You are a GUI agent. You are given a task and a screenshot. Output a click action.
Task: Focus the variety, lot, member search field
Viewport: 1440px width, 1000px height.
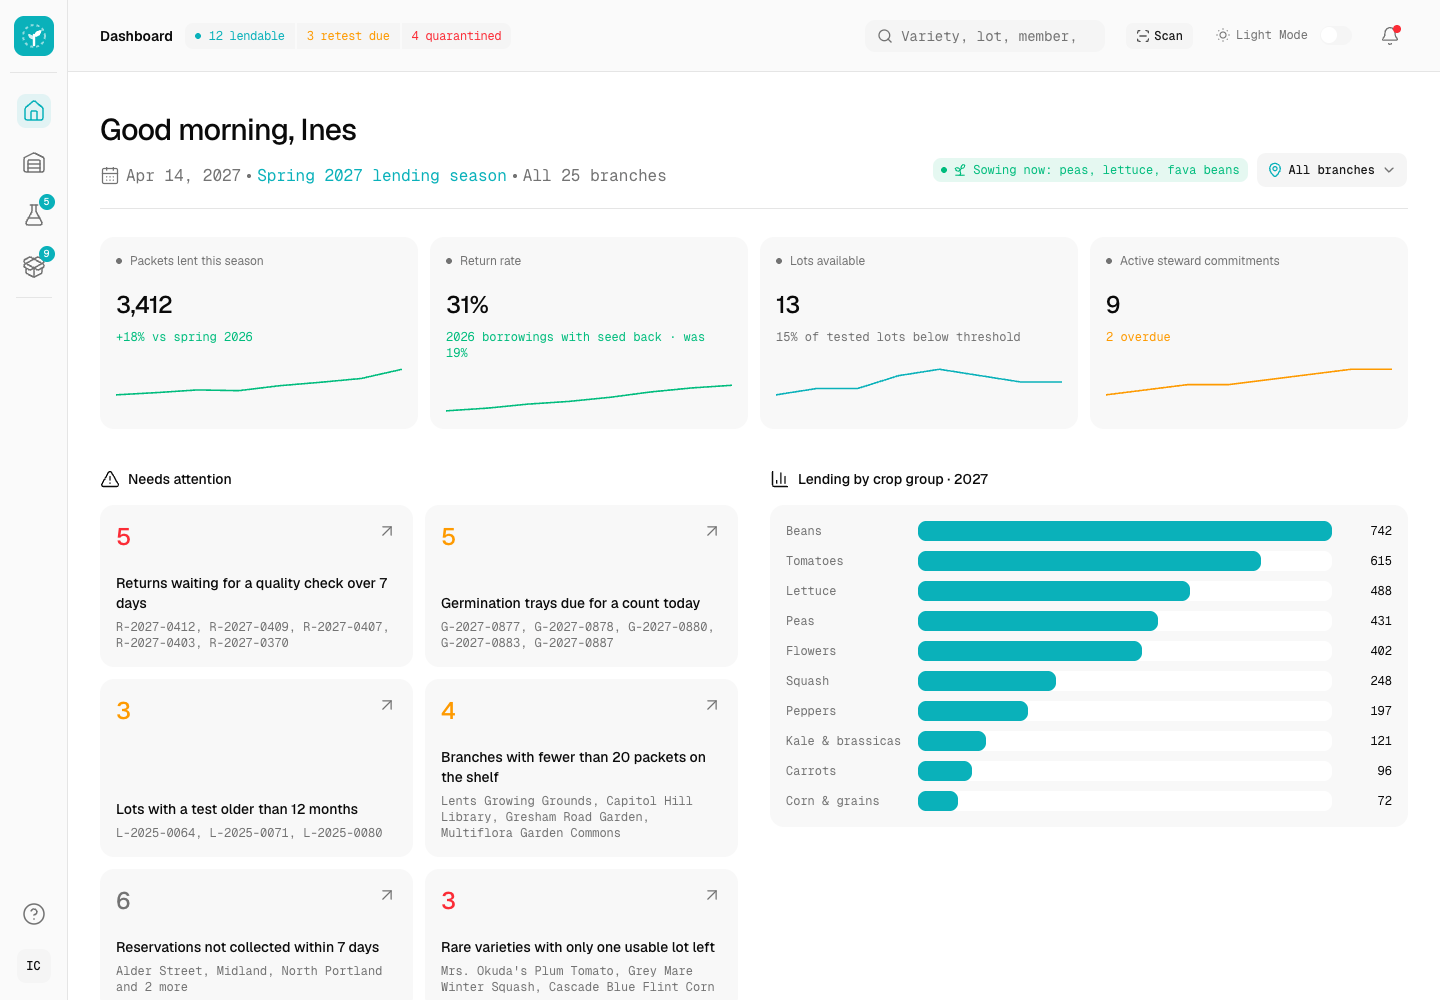[985, 36]
